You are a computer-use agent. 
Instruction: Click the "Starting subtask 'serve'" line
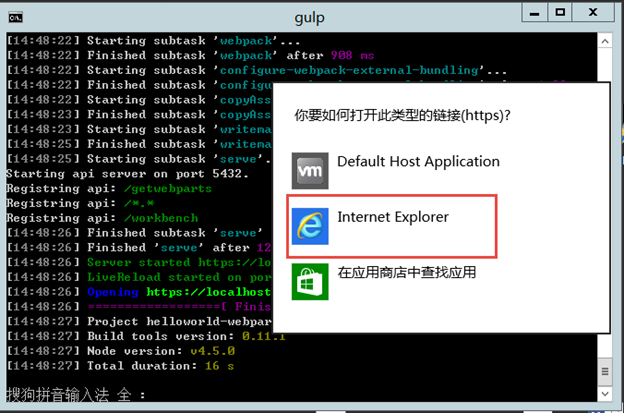coord(139,159)
